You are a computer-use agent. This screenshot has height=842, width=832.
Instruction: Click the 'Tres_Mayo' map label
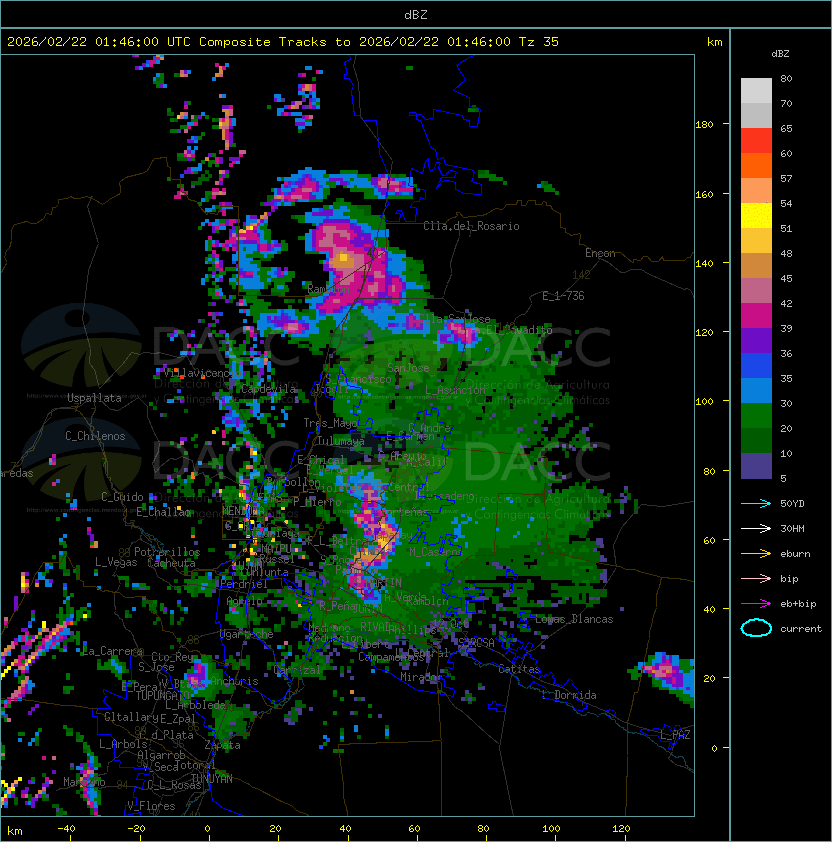[330, 423]
